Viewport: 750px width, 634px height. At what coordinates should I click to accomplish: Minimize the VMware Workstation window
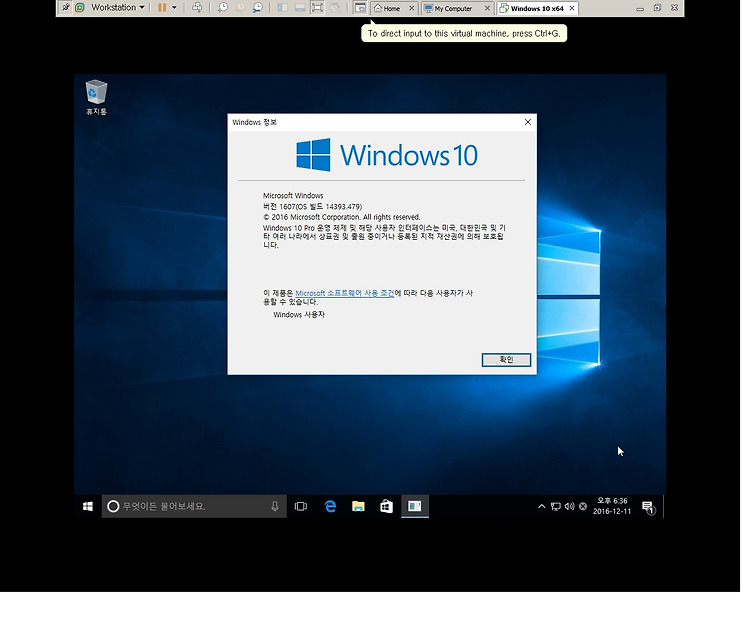[x=640, y=8]
